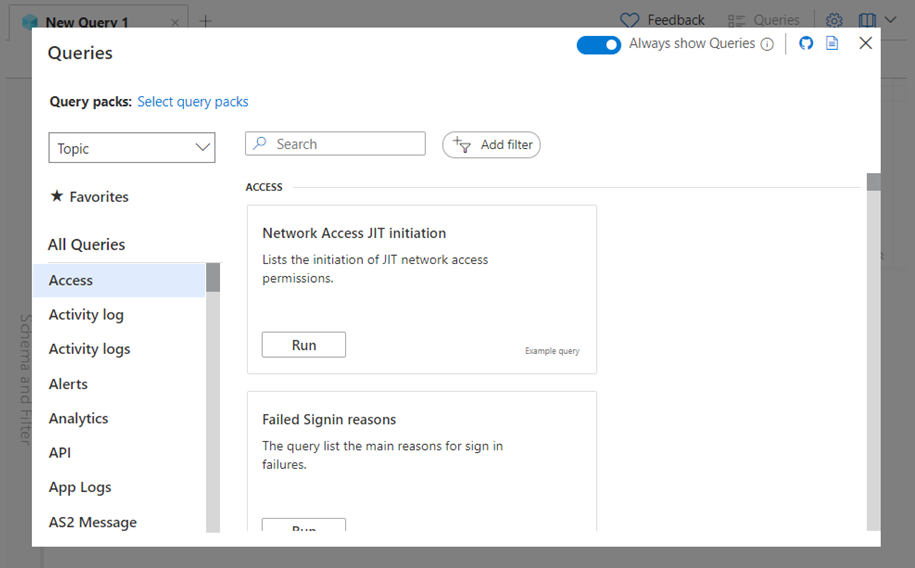Close the Queries dialog
Viewport: 915px width, 568px height.
[x=866, y=43]
